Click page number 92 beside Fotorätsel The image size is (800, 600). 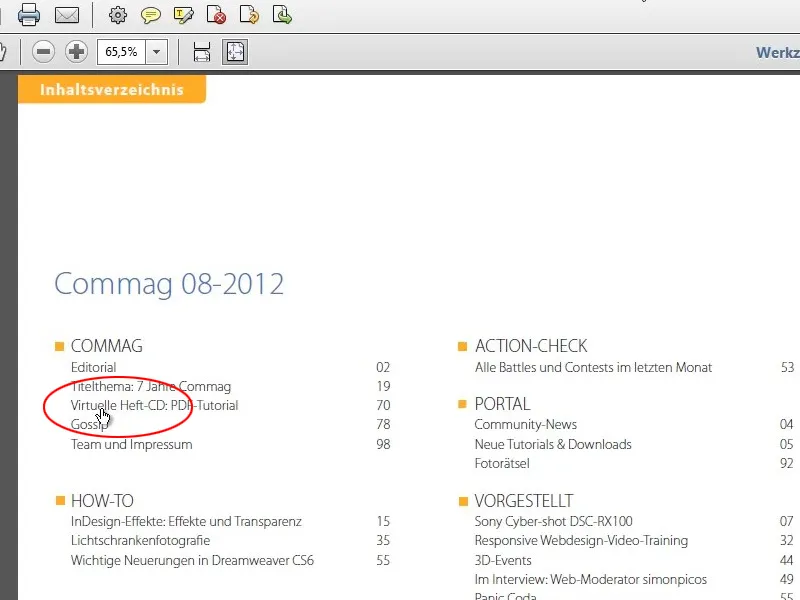coord(787,464)
